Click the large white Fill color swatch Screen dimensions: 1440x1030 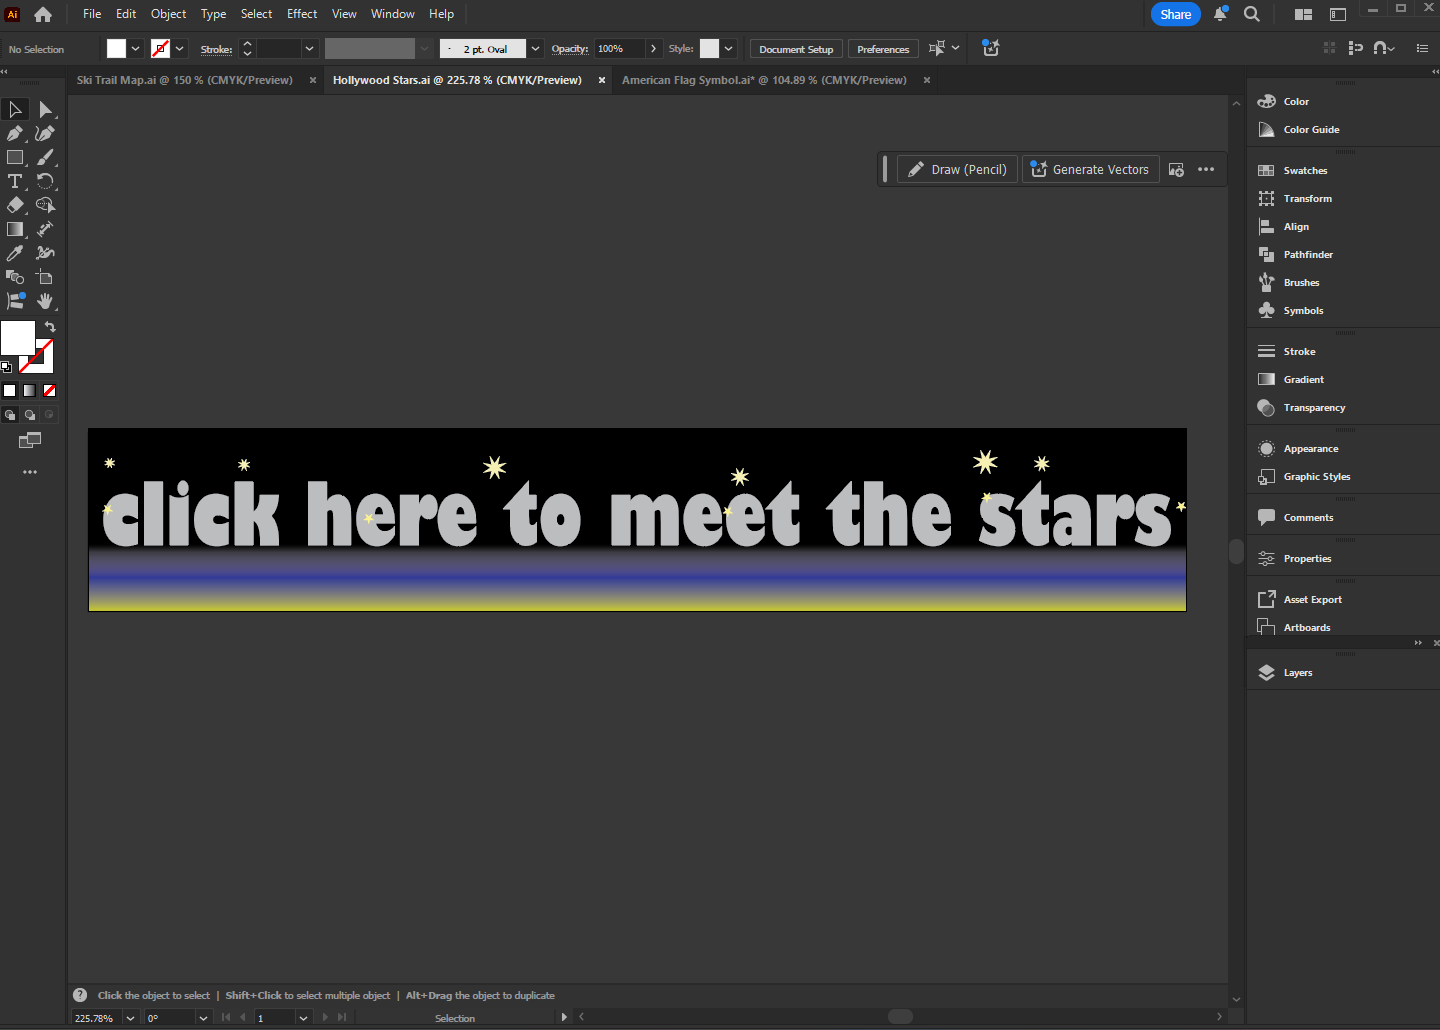(x=17, y=337)
